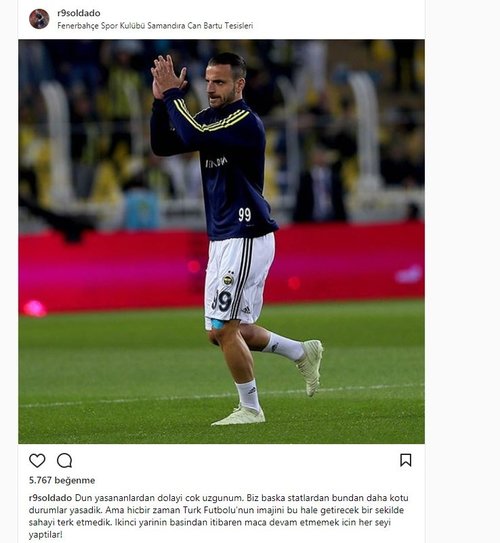
Task: Click the player's front white football boot
Action: coord(239,416)
